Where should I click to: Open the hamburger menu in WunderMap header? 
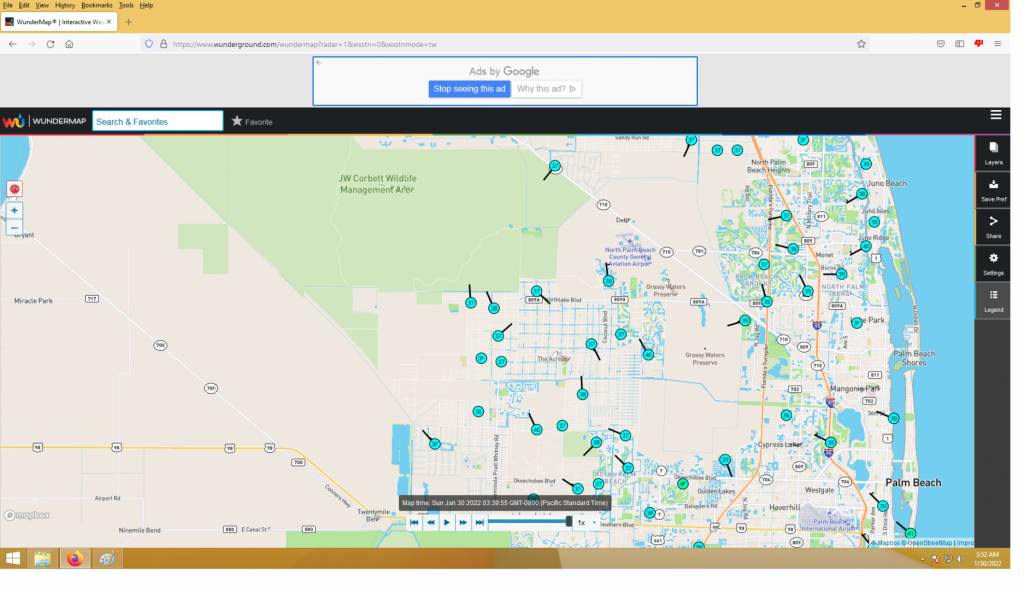995,115
